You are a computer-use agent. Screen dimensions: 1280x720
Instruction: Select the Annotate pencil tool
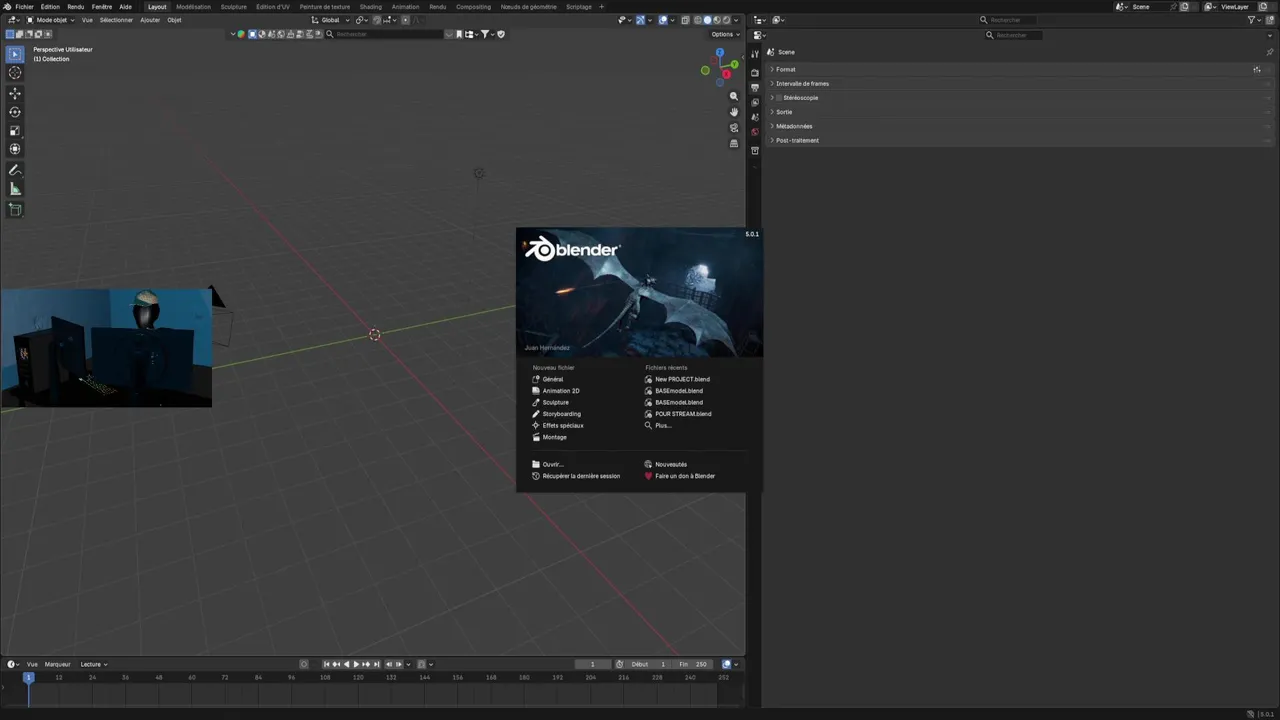click(15, 170)
